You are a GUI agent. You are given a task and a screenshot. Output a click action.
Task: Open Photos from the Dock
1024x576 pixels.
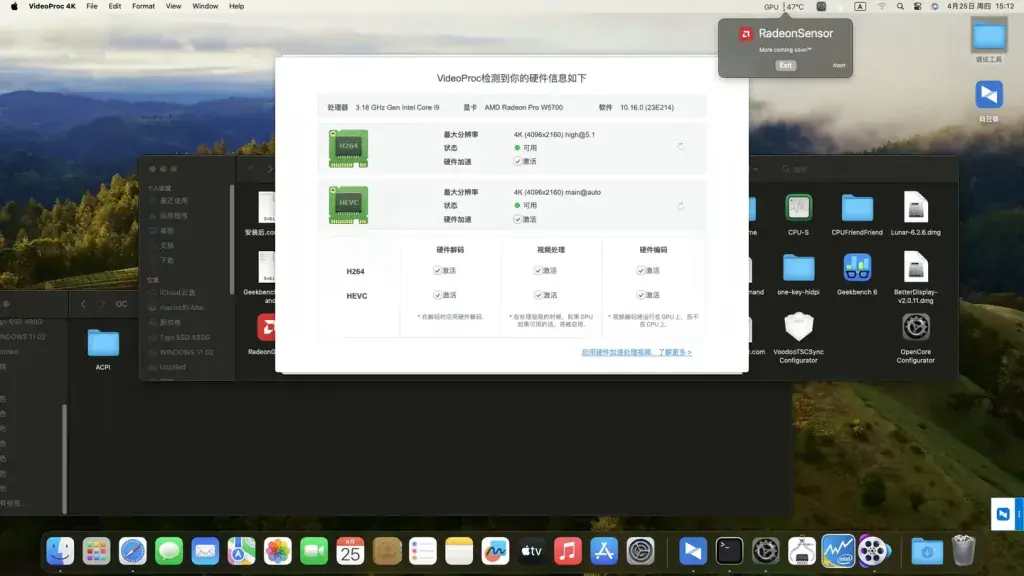(278, 551)
